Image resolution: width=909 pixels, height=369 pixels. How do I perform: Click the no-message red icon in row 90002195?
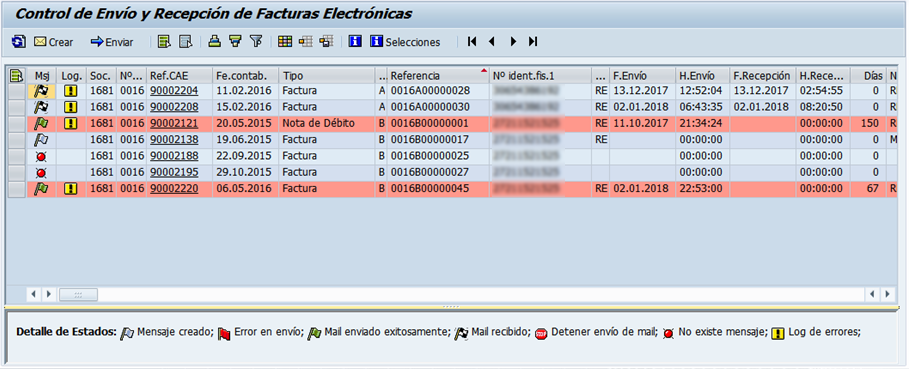point(41,173)
